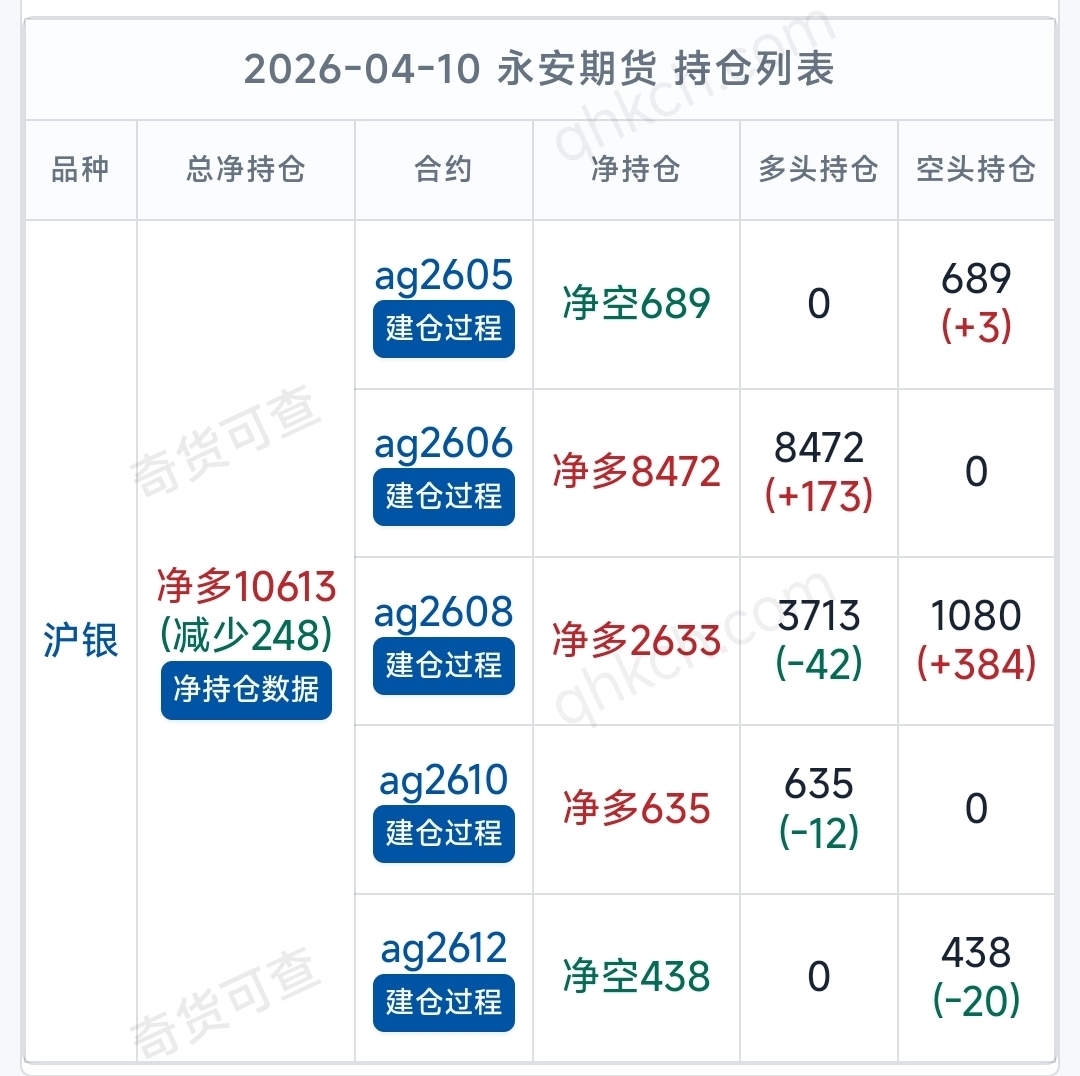Image resolution: width=1080 pixels, height=1076 pixels.
Task: Open the ag2608 contract link
Action: coord(444,612)
